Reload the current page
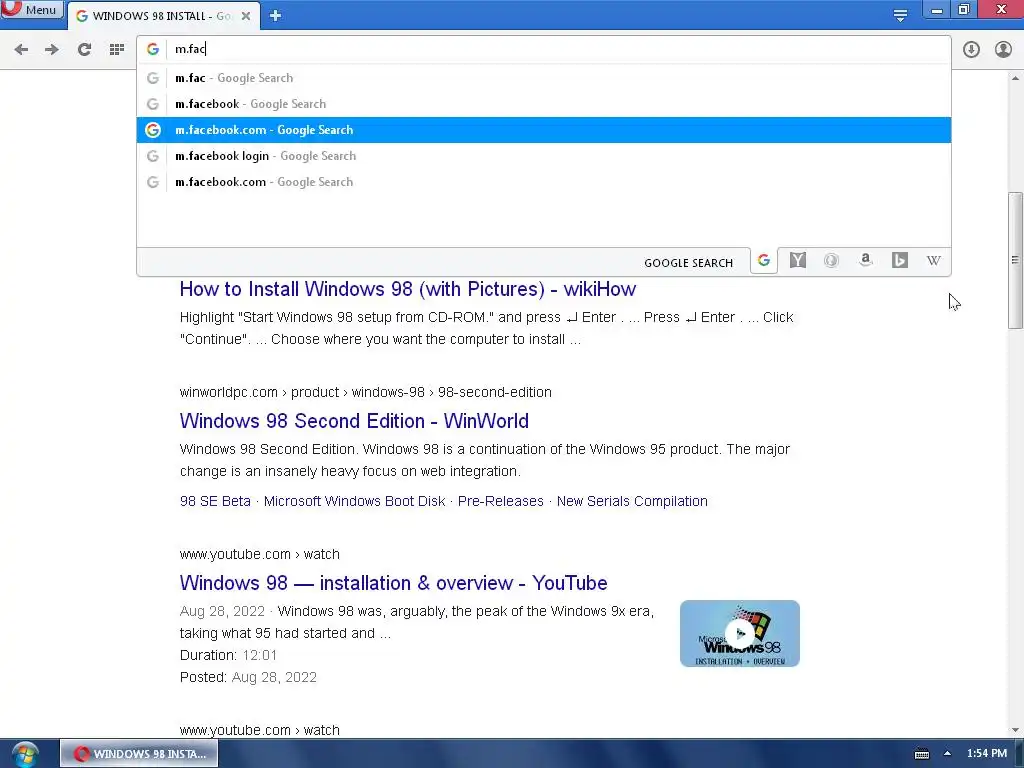 pos(84,50)
